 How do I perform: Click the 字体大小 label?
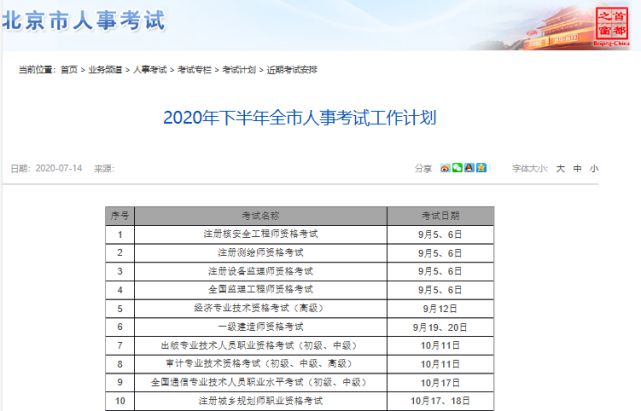530,168
